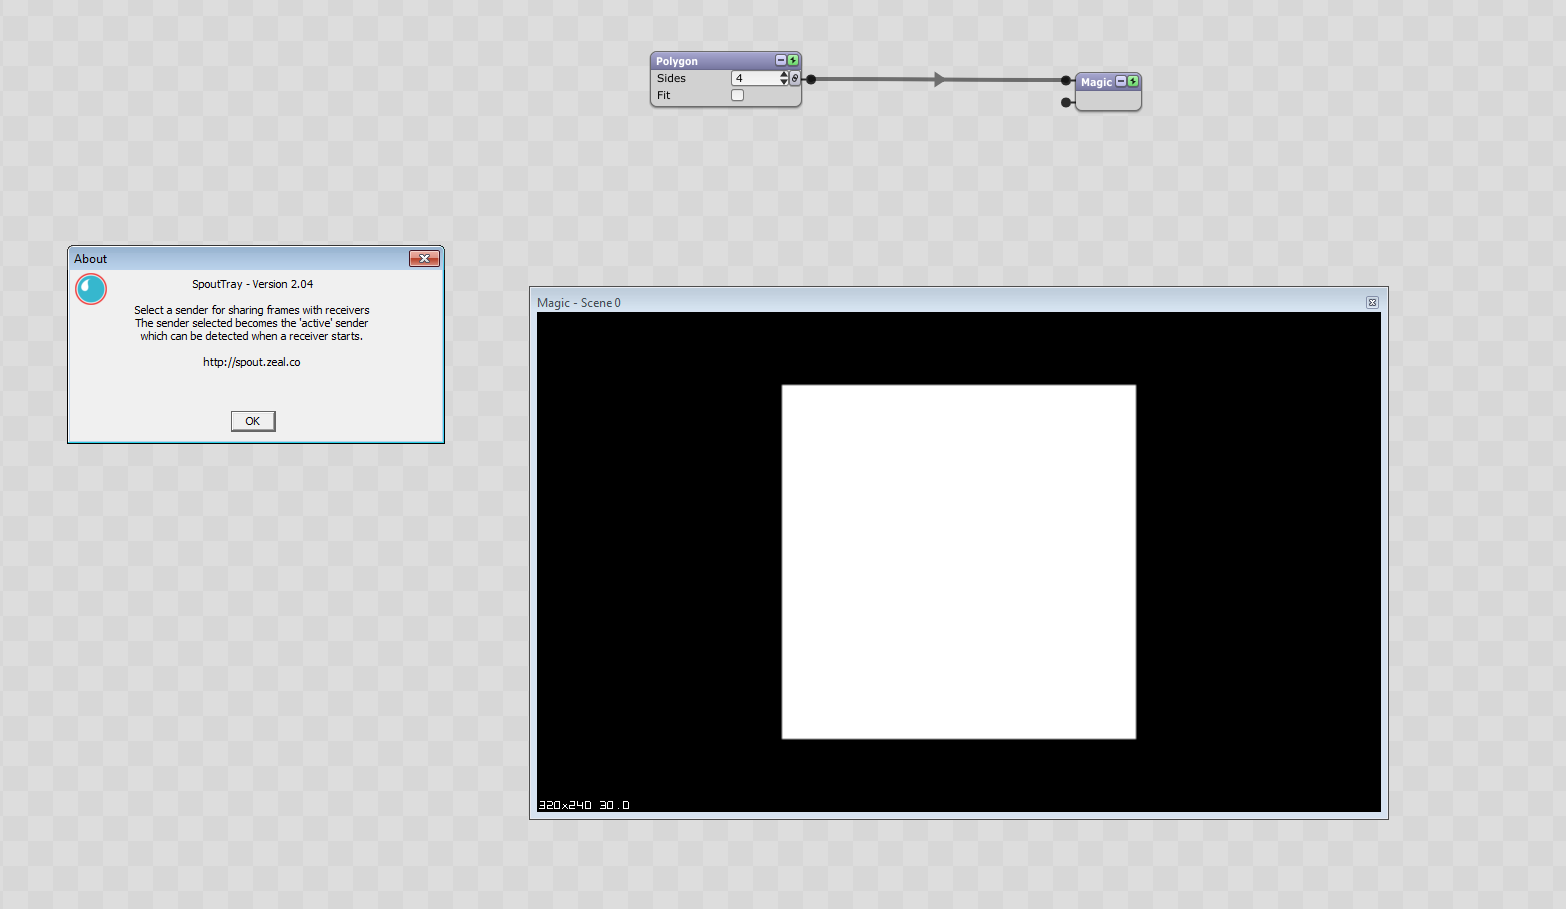Click the Magic module title label
This screenshot has height=909, width=1566.
1096,82
